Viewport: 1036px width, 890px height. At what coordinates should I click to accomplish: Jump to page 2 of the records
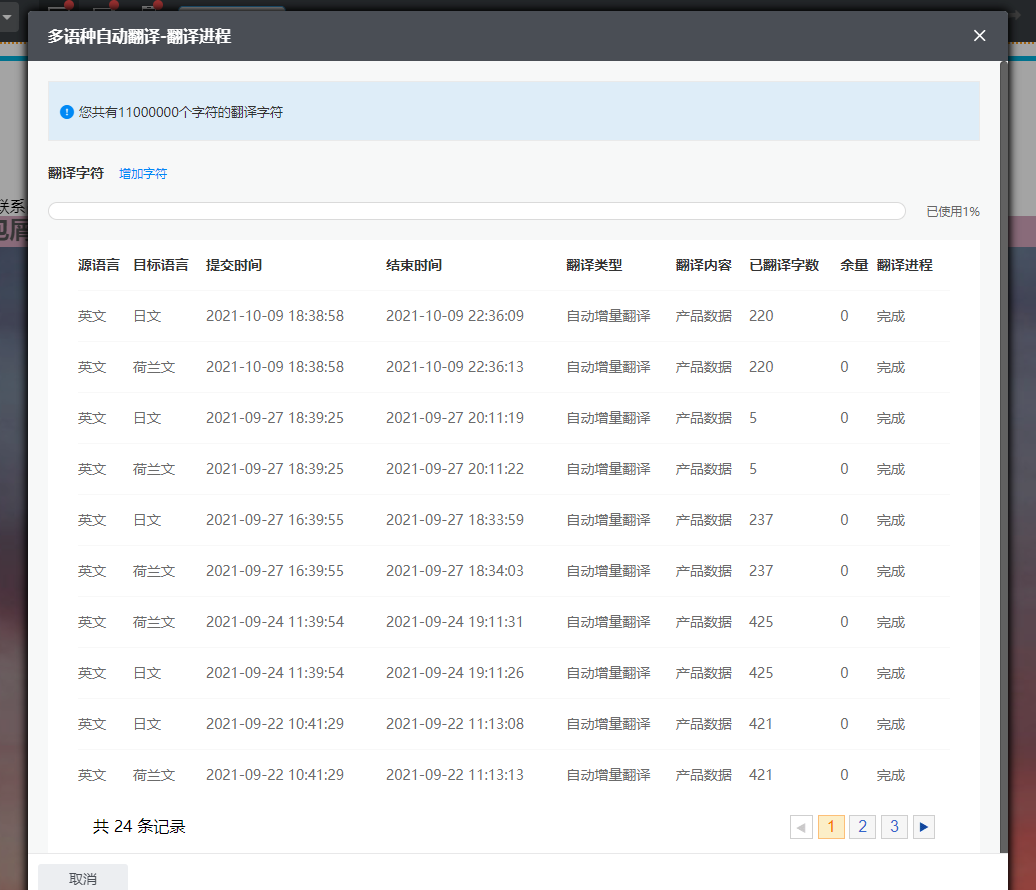(862, 827)
